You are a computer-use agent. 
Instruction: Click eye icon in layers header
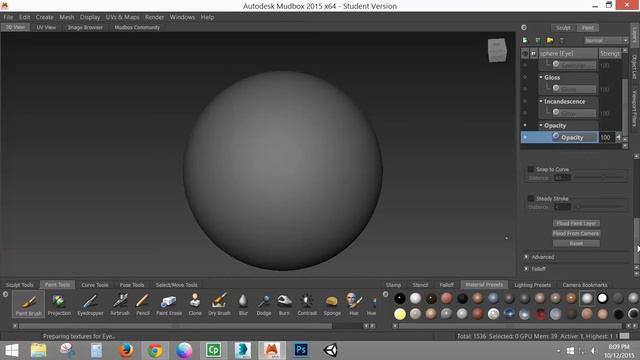click(x=525, y=53)
